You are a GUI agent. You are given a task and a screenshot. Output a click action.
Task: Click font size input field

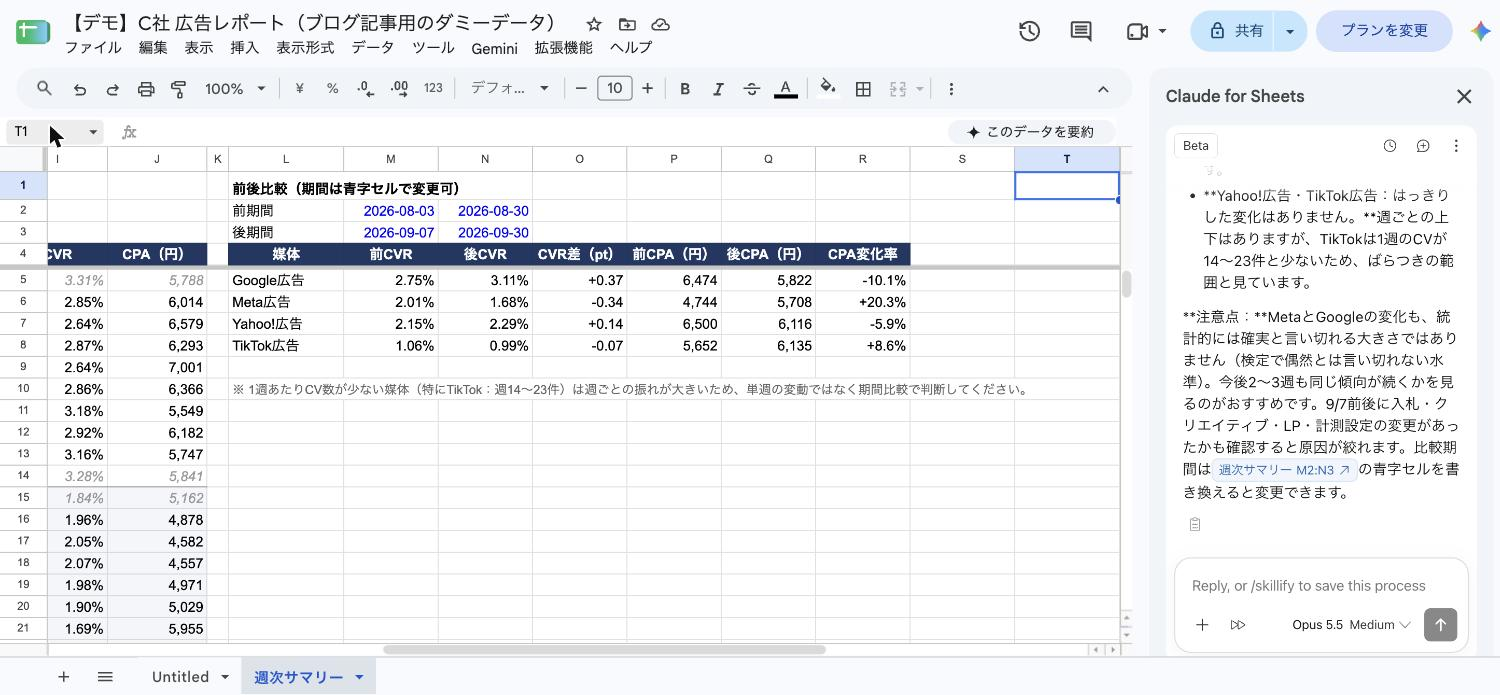coord(615,89)
